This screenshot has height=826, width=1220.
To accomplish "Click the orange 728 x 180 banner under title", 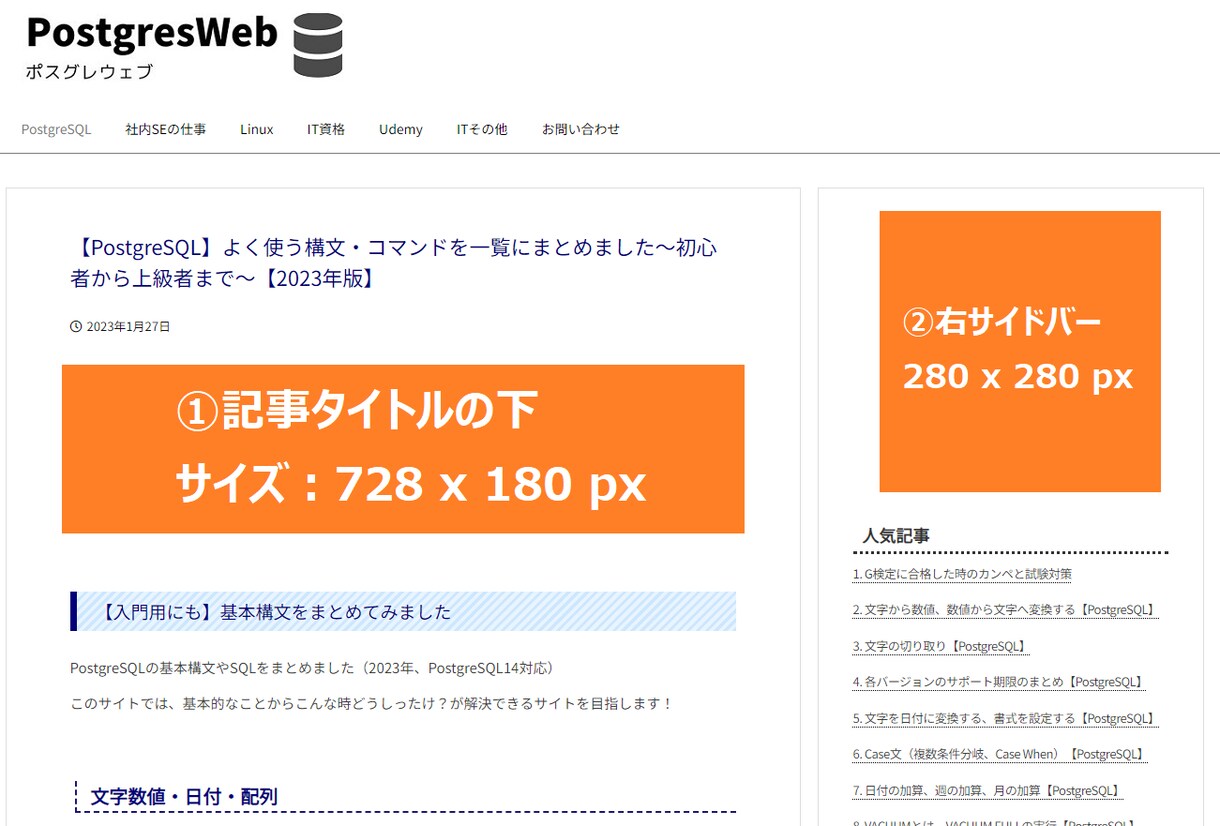I will pyautogui.click(x=403, y=449).
